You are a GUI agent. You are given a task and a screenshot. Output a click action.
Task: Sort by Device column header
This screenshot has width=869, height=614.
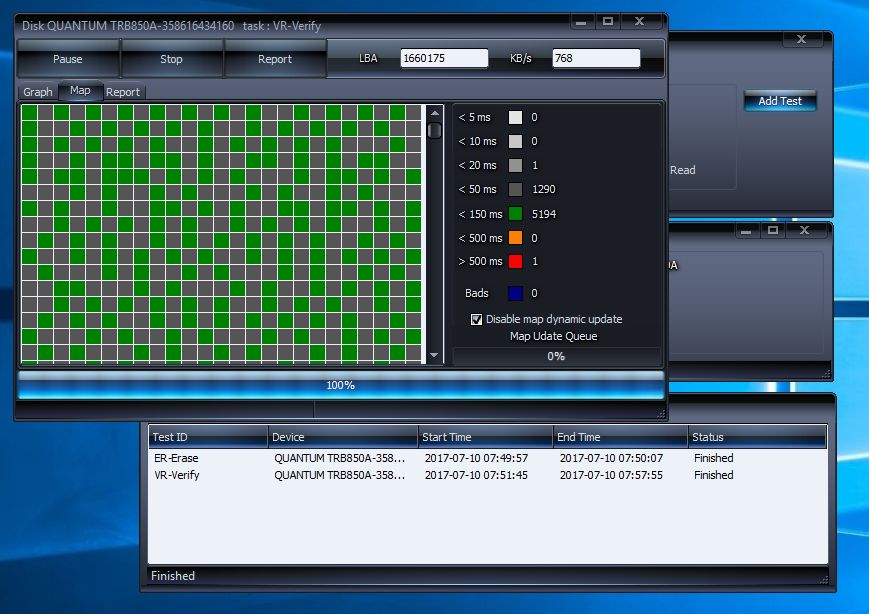tap(343, 437)
